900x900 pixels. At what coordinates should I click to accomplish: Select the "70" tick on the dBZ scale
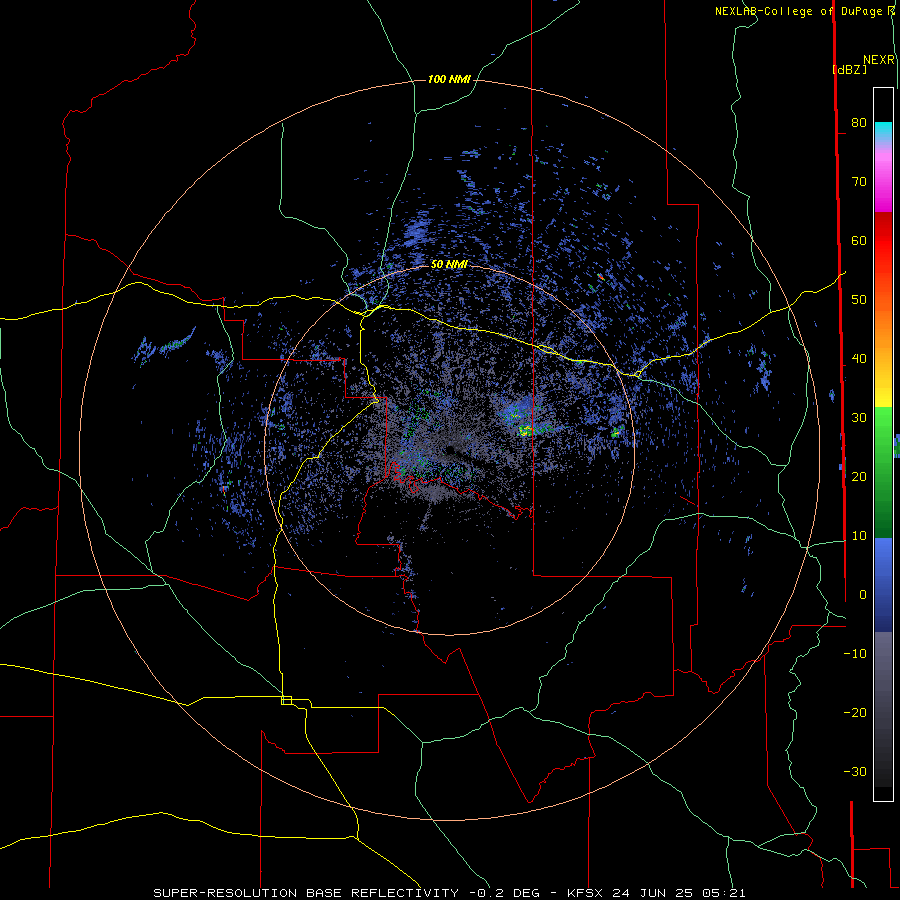859,181
